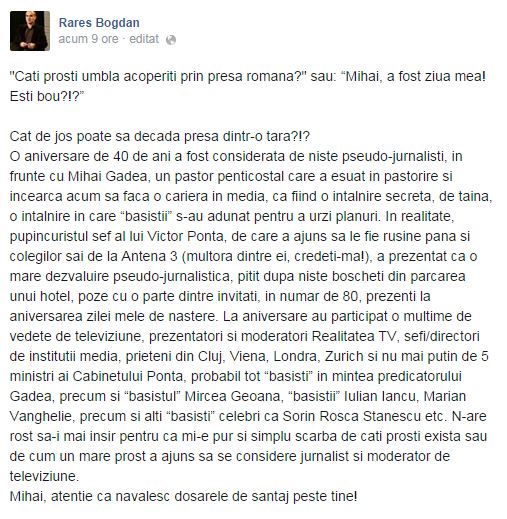Image resolution: width=507 pixels, height=519 pixels.
Task: Select the 'Antena 3' mention
Action: coord(149,256)
